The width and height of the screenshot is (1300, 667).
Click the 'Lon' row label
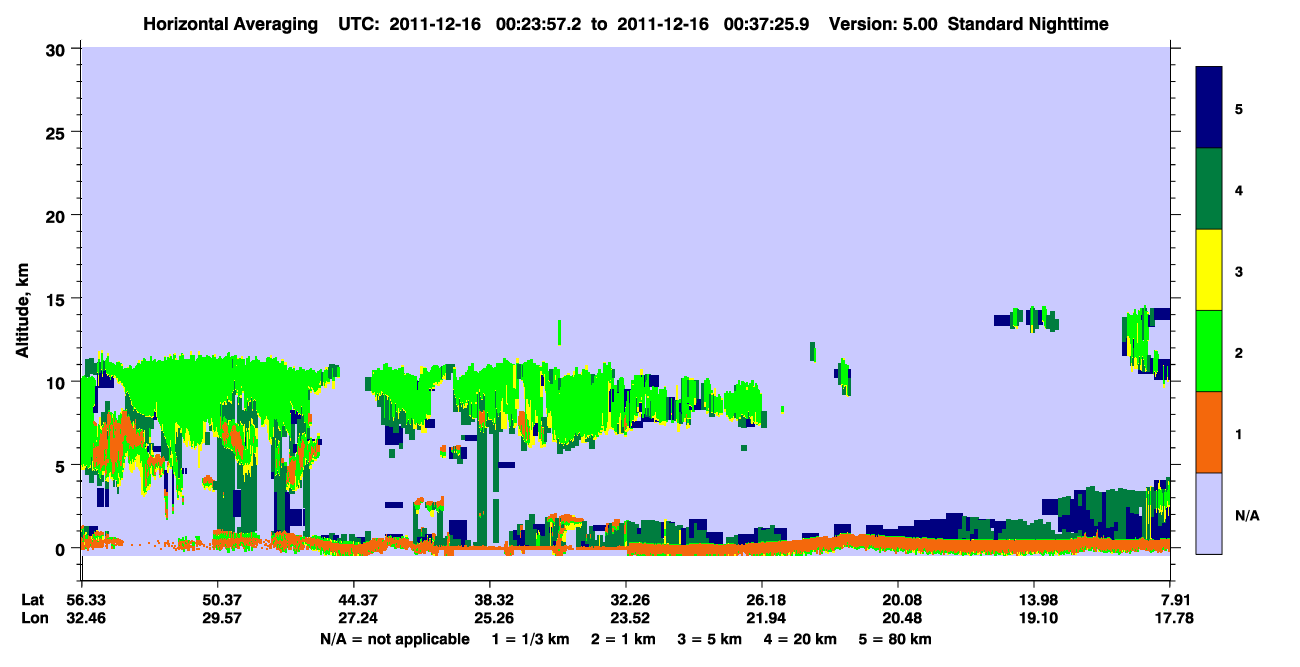click(33, 619)
